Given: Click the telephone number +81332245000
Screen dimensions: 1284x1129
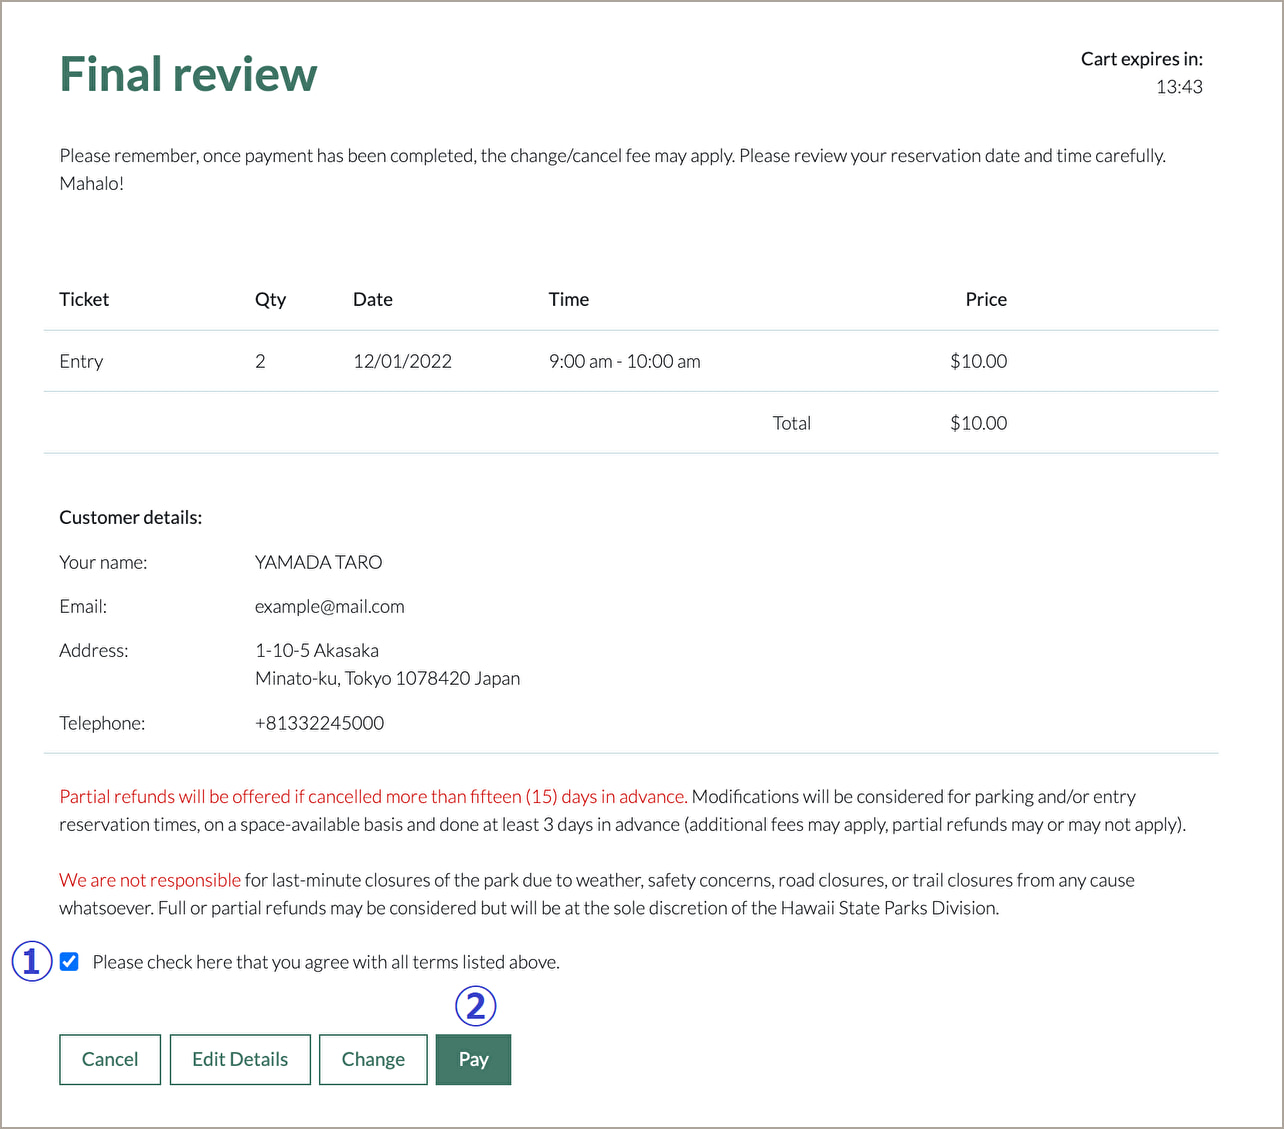Looking at the screenshot, I should click(319, 723).
